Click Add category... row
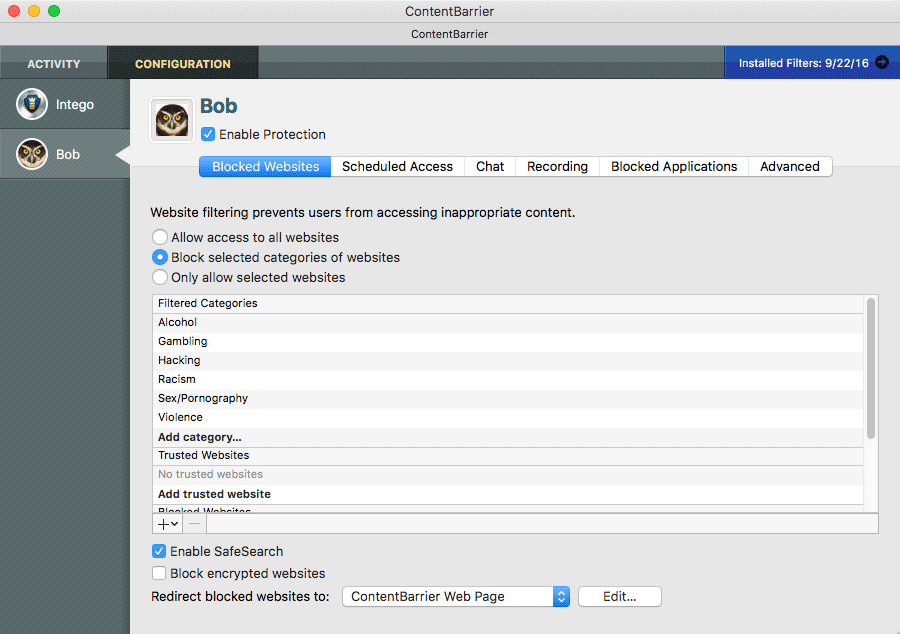Image resolution: width=900 pixels, height=634 pixels. click(x=508, y=437)
